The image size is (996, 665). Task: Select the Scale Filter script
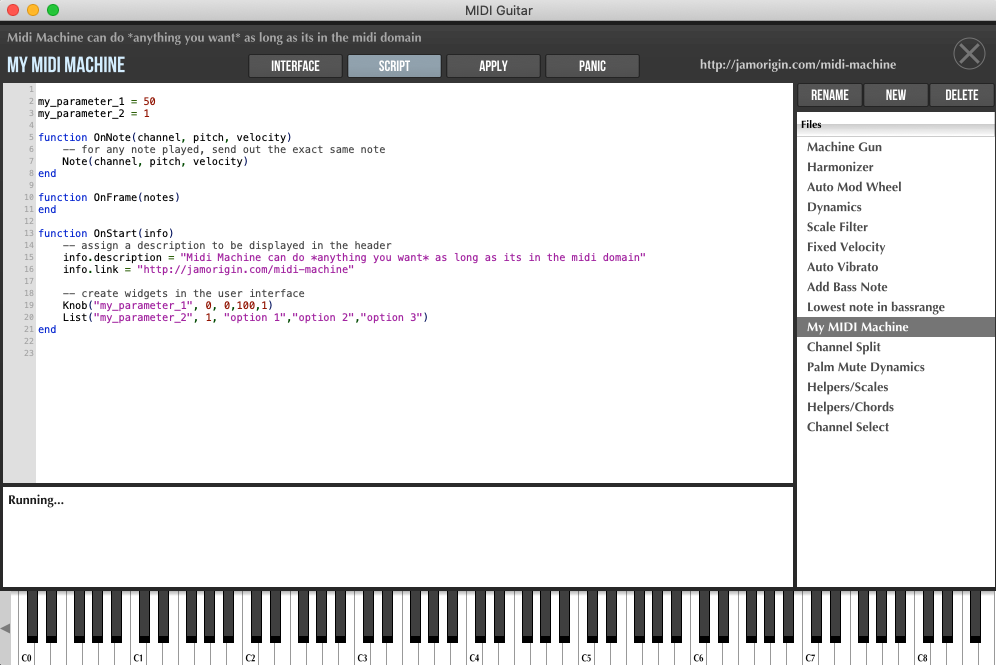pos(896,227)
